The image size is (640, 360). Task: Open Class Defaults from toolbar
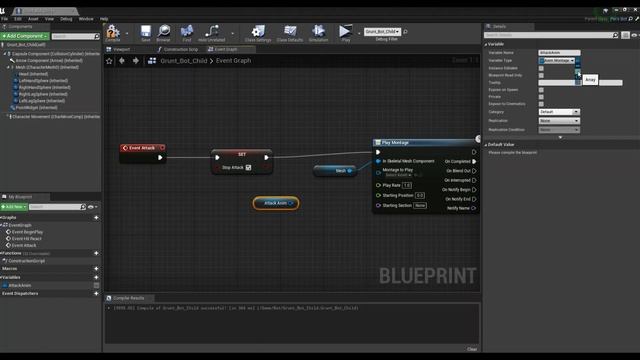click(x=290, y=33)
